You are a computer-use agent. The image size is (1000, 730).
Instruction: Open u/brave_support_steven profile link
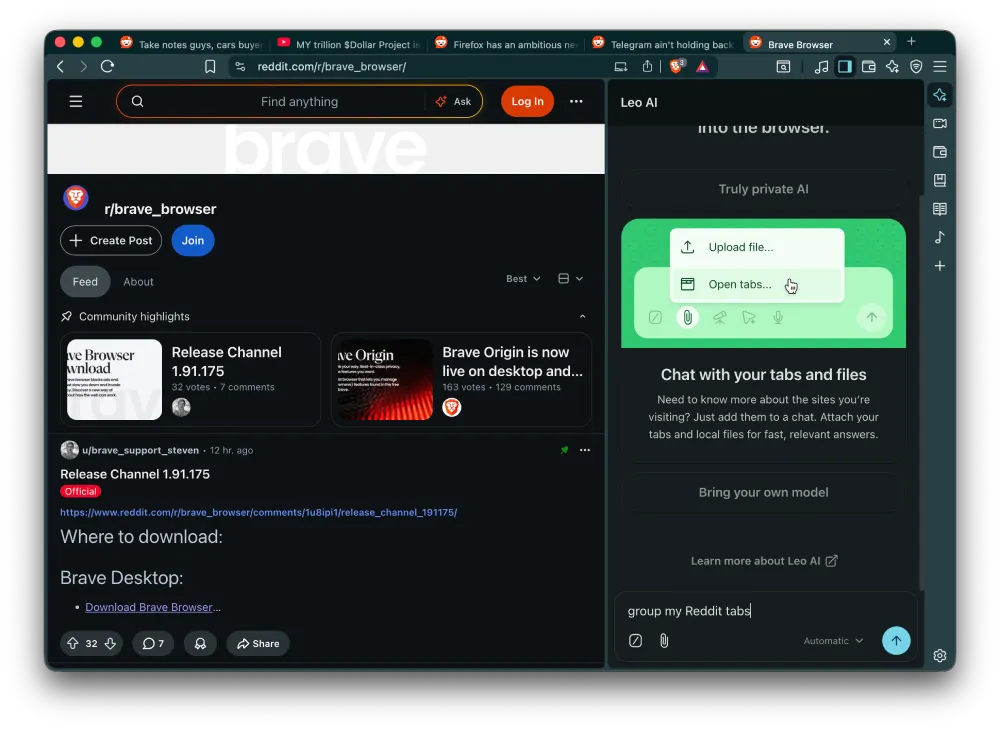[x=140, y=450]
